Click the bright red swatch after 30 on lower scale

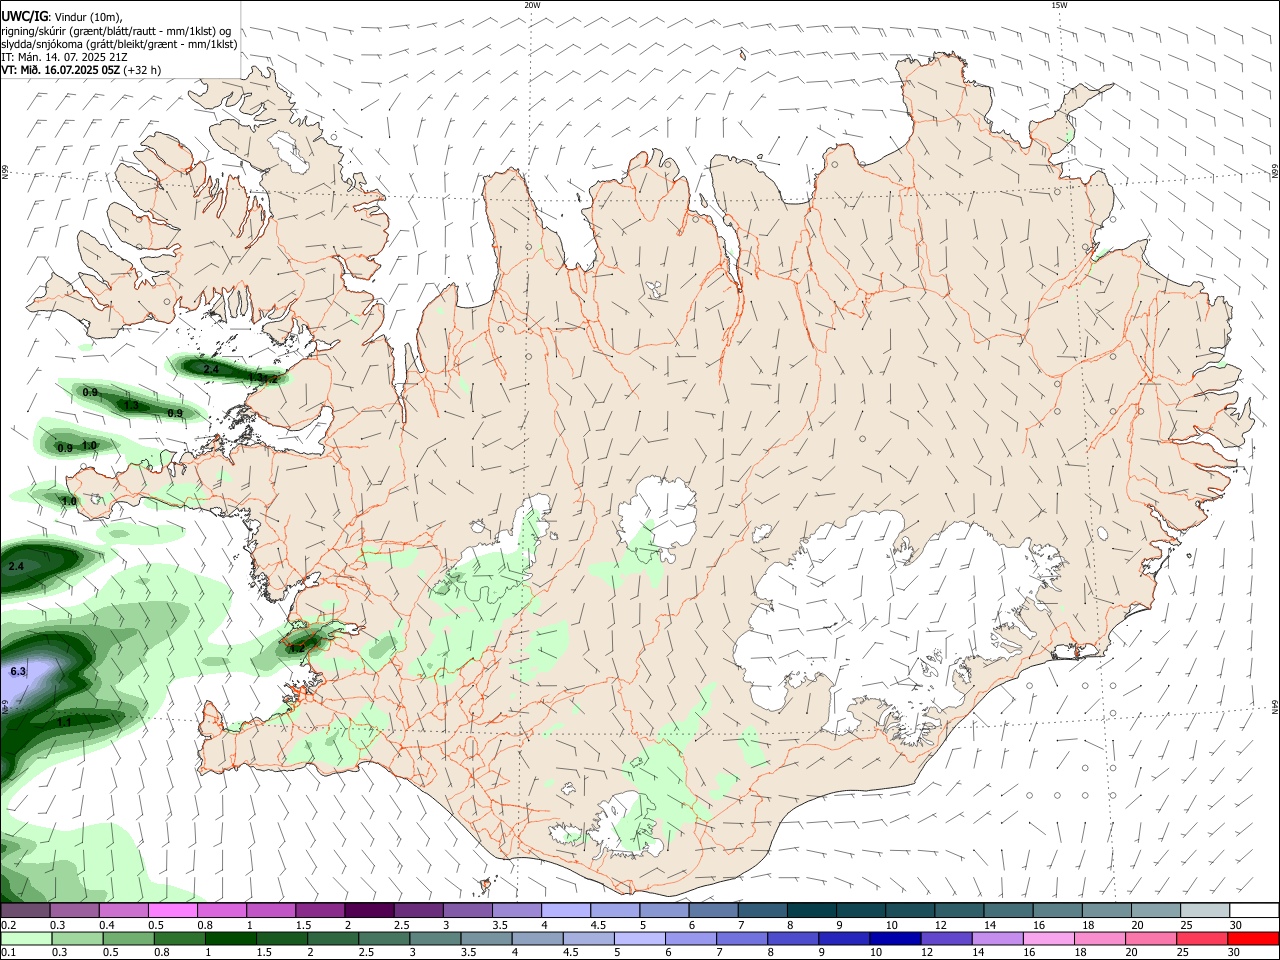click(1254, 938)
